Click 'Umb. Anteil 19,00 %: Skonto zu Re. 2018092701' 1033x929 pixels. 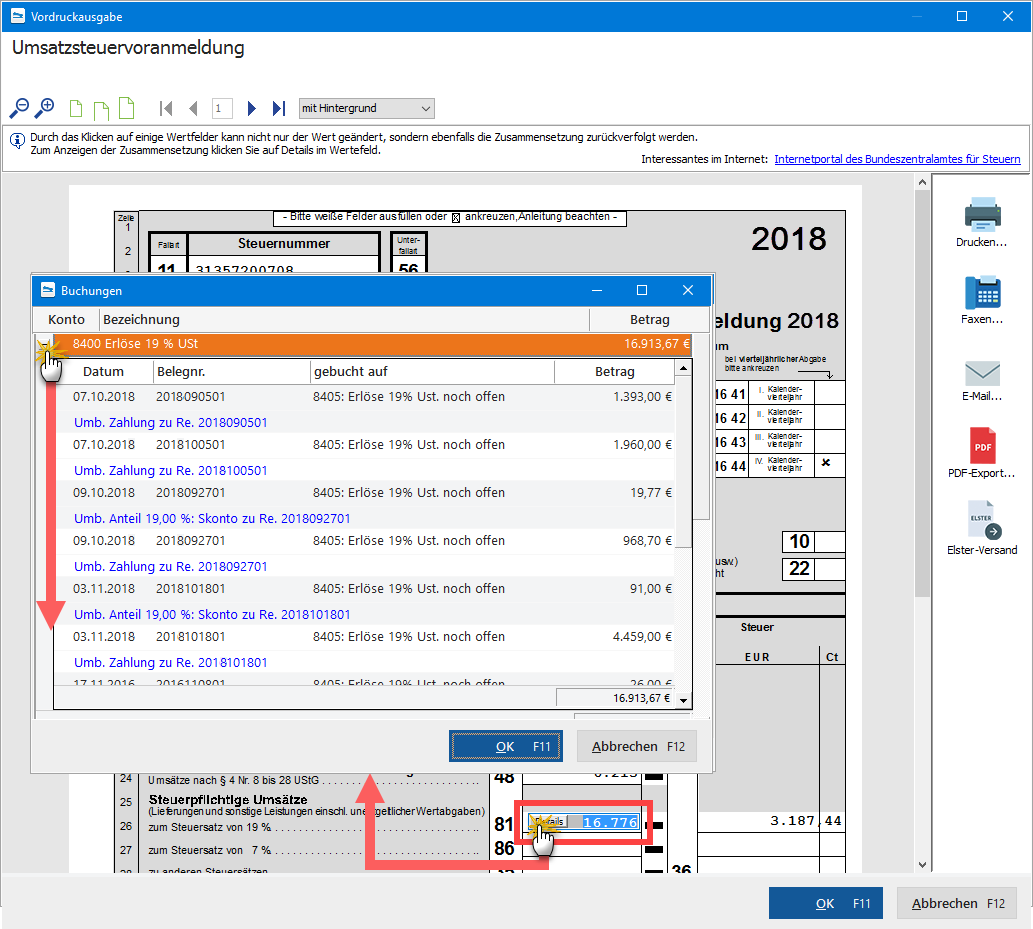click(212, 519)
